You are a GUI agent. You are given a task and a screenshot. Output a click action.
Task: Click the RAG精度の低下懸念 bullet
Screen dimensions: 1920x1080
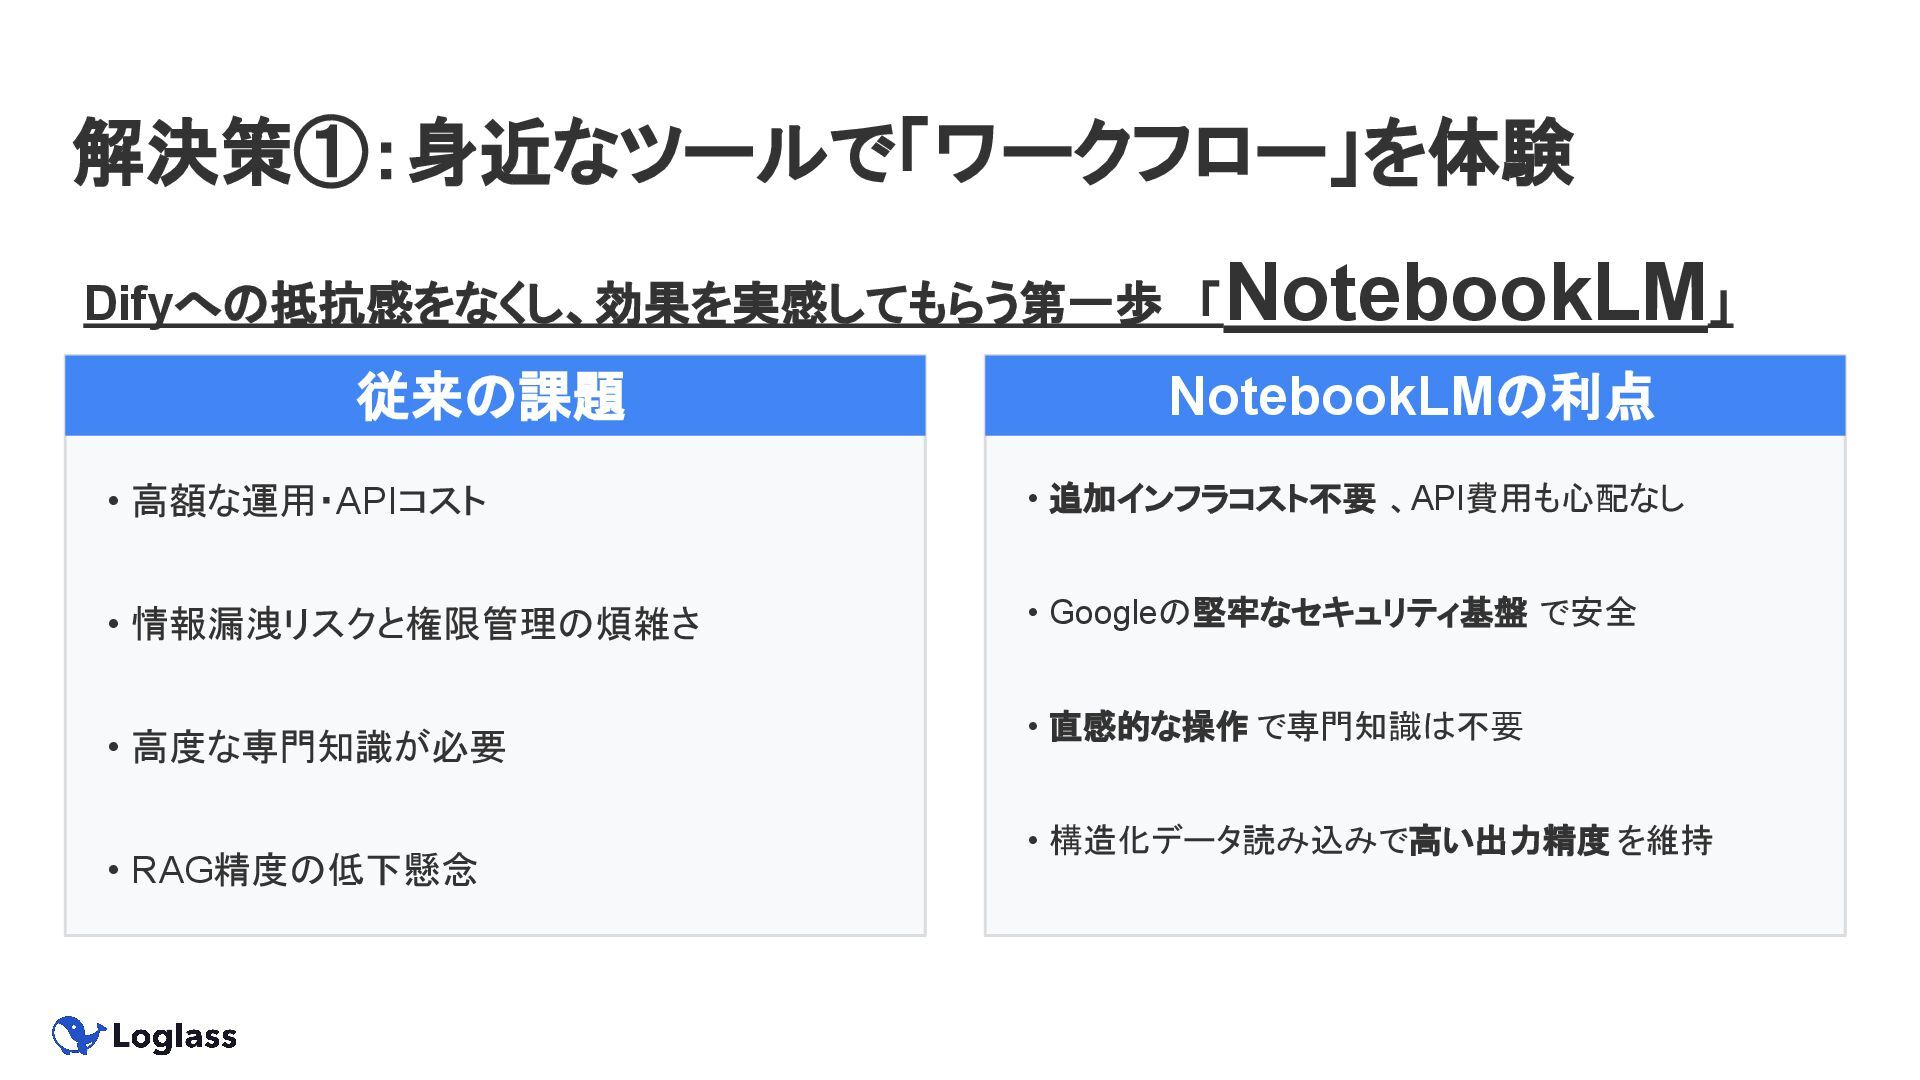point(304,870)
